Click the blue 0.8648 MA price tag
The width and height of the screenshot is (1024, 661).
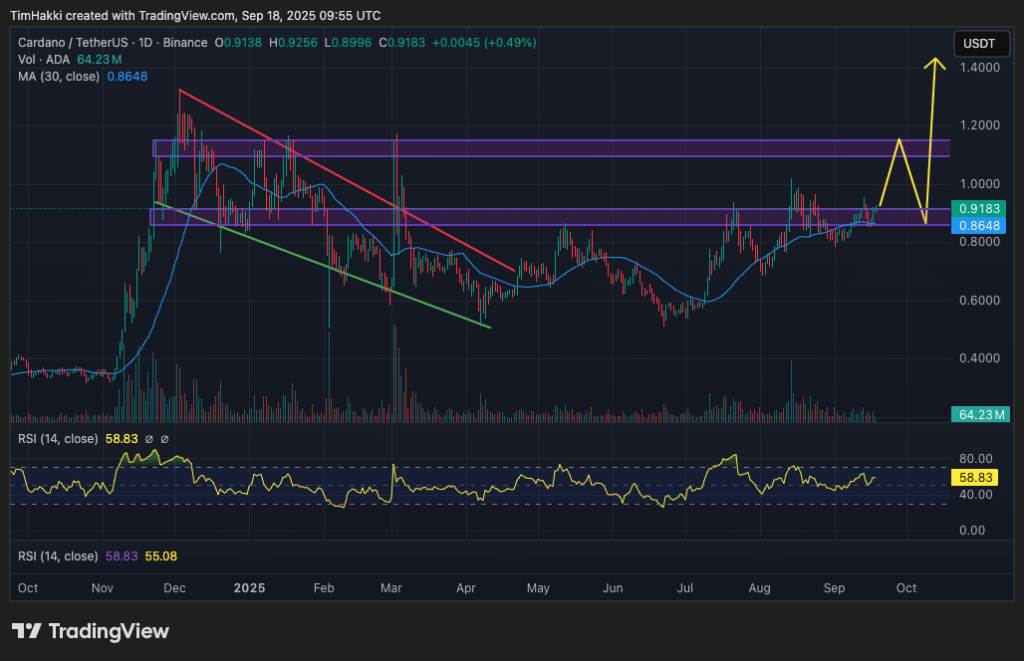coord(978,225)
